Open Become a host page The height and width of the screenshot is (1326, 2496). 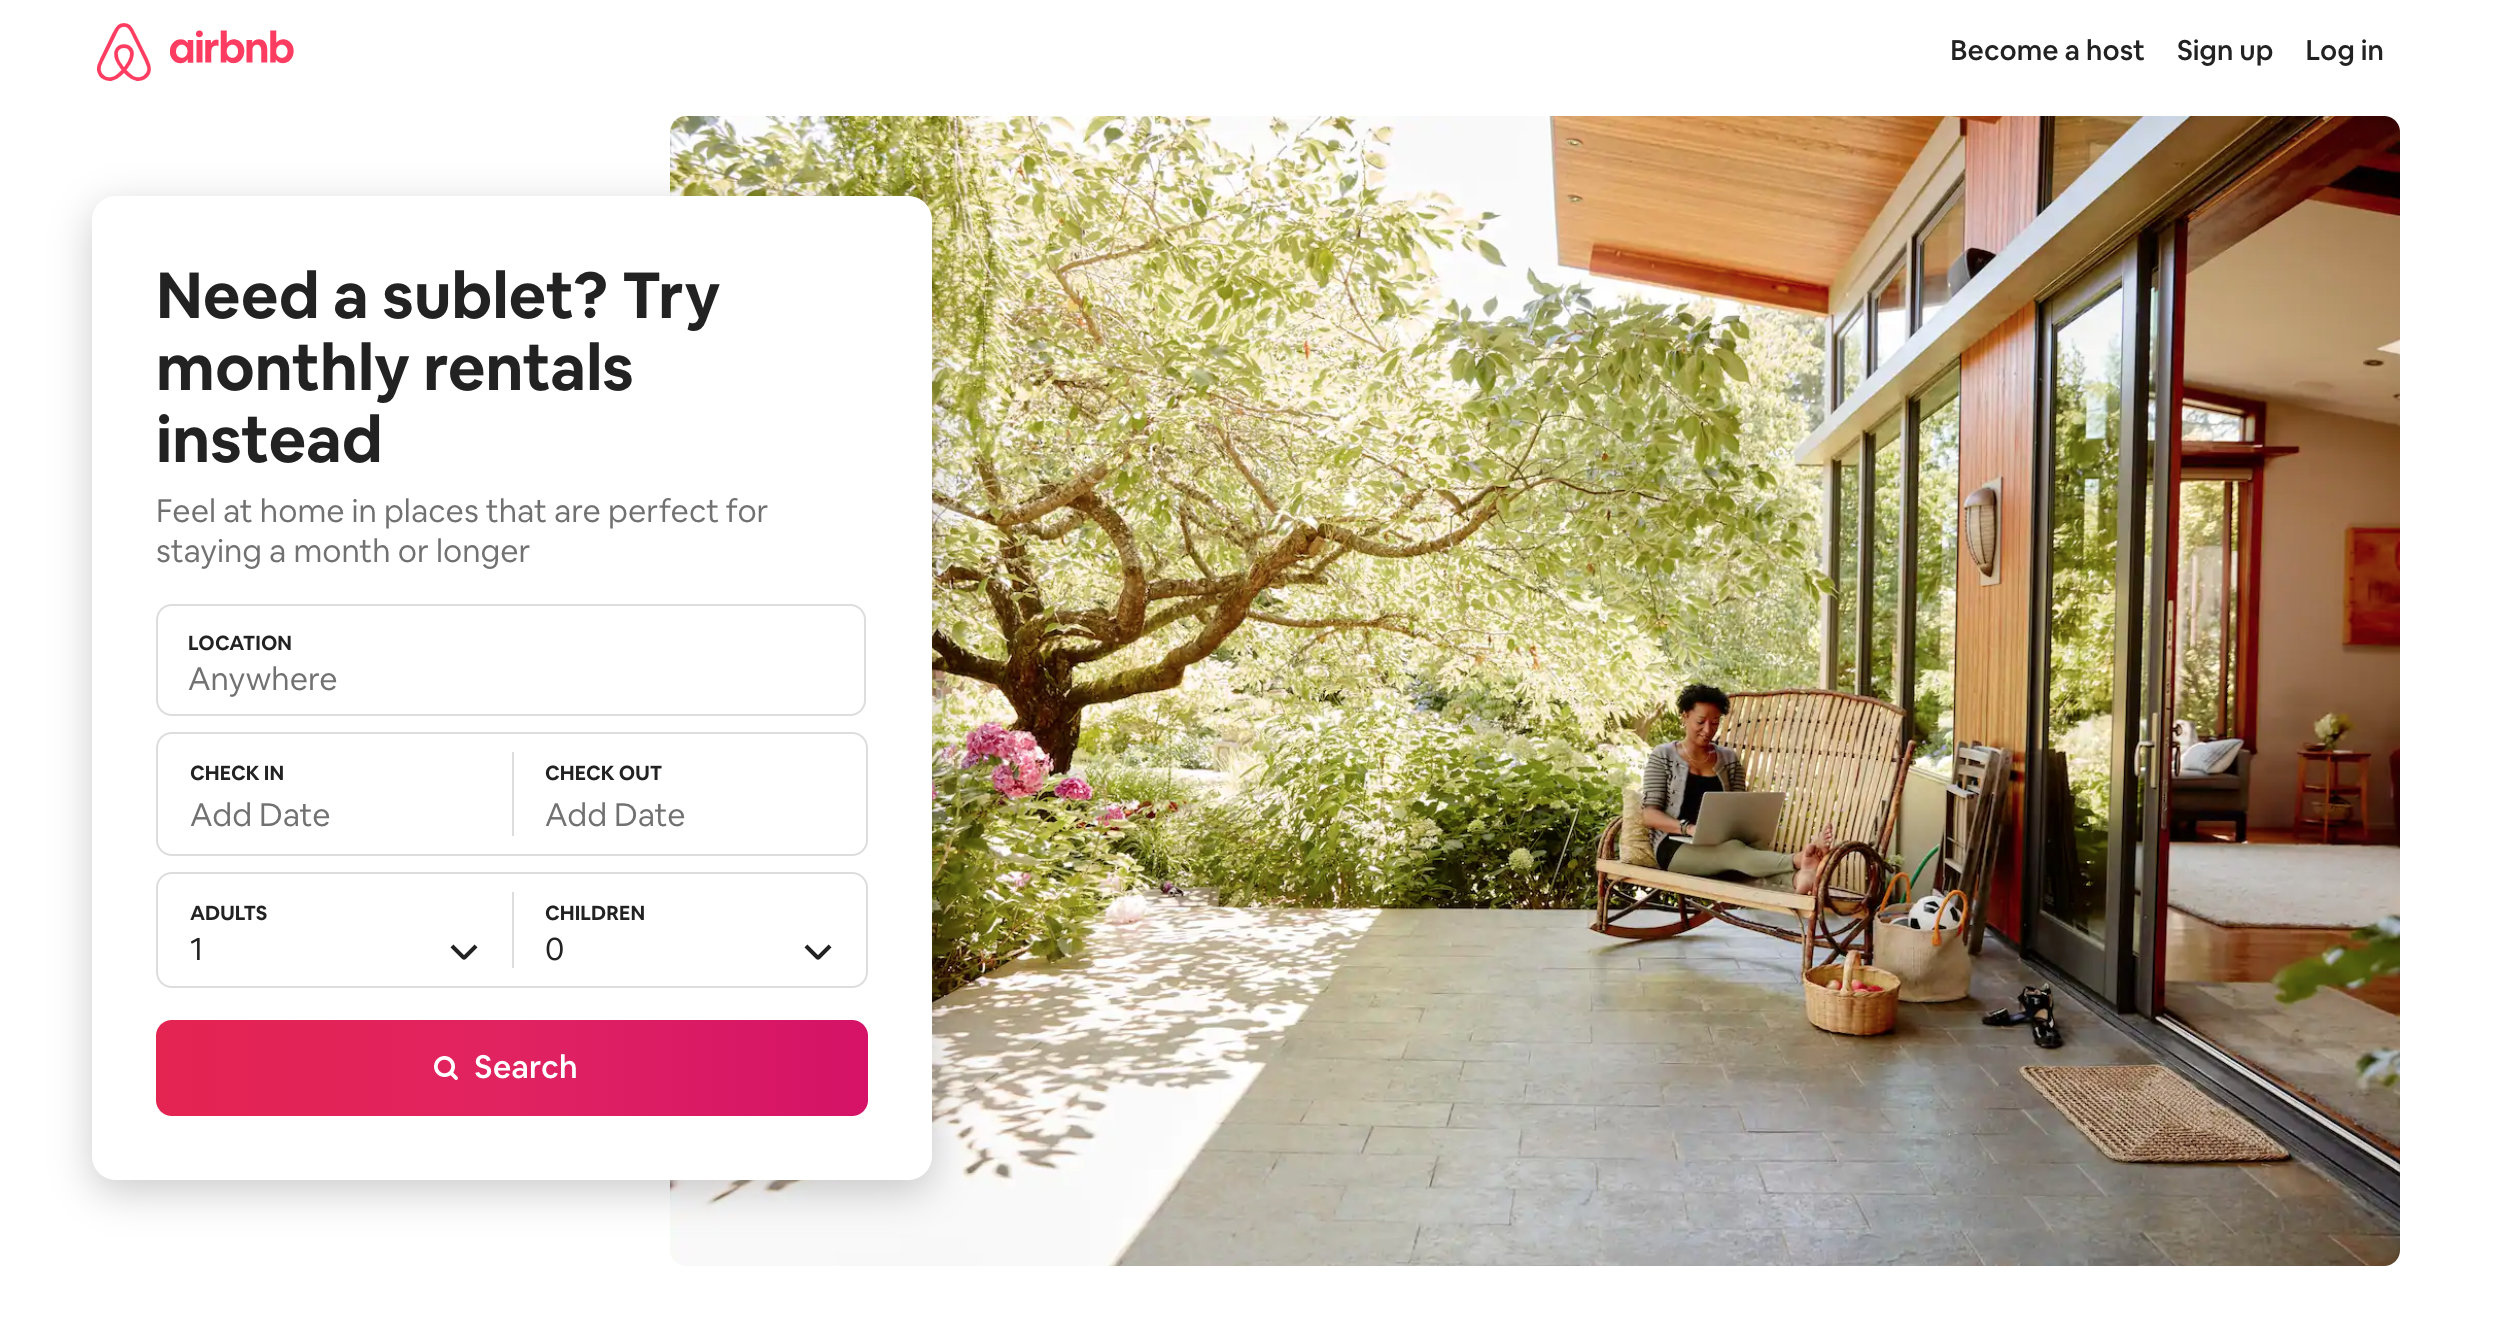(x=2046, y=50)
